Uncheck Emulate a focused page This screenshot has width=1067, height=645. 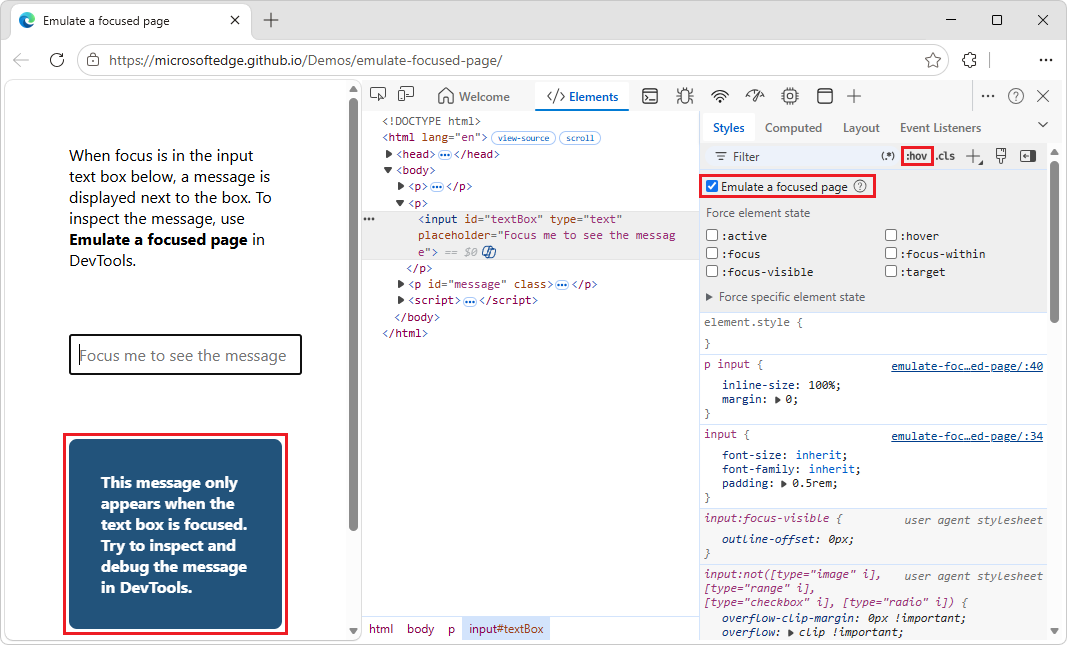click(x=712, y=186)
